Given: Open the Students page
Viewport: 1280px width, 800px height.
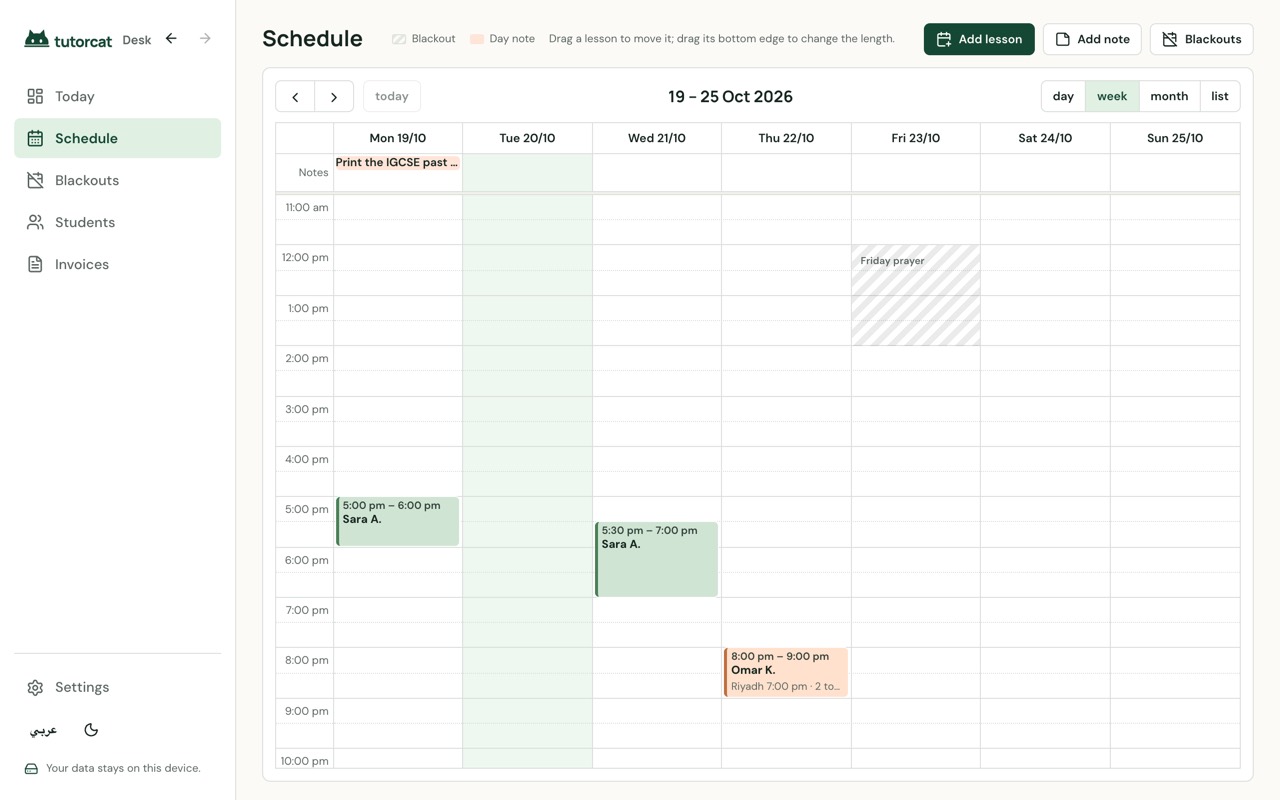Looking at the screenshot, I should [x=118, y=222].
